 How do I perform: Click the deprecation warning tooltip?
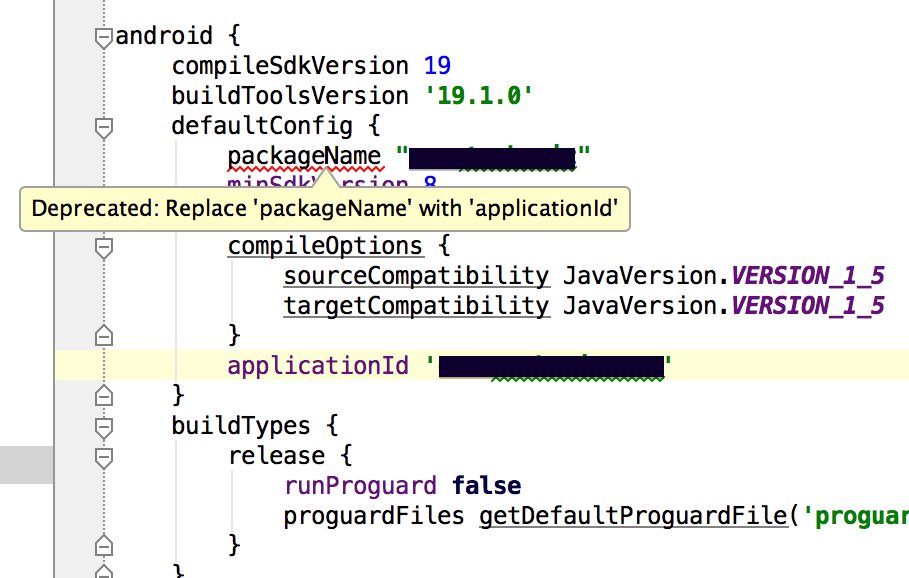point(324,210)
